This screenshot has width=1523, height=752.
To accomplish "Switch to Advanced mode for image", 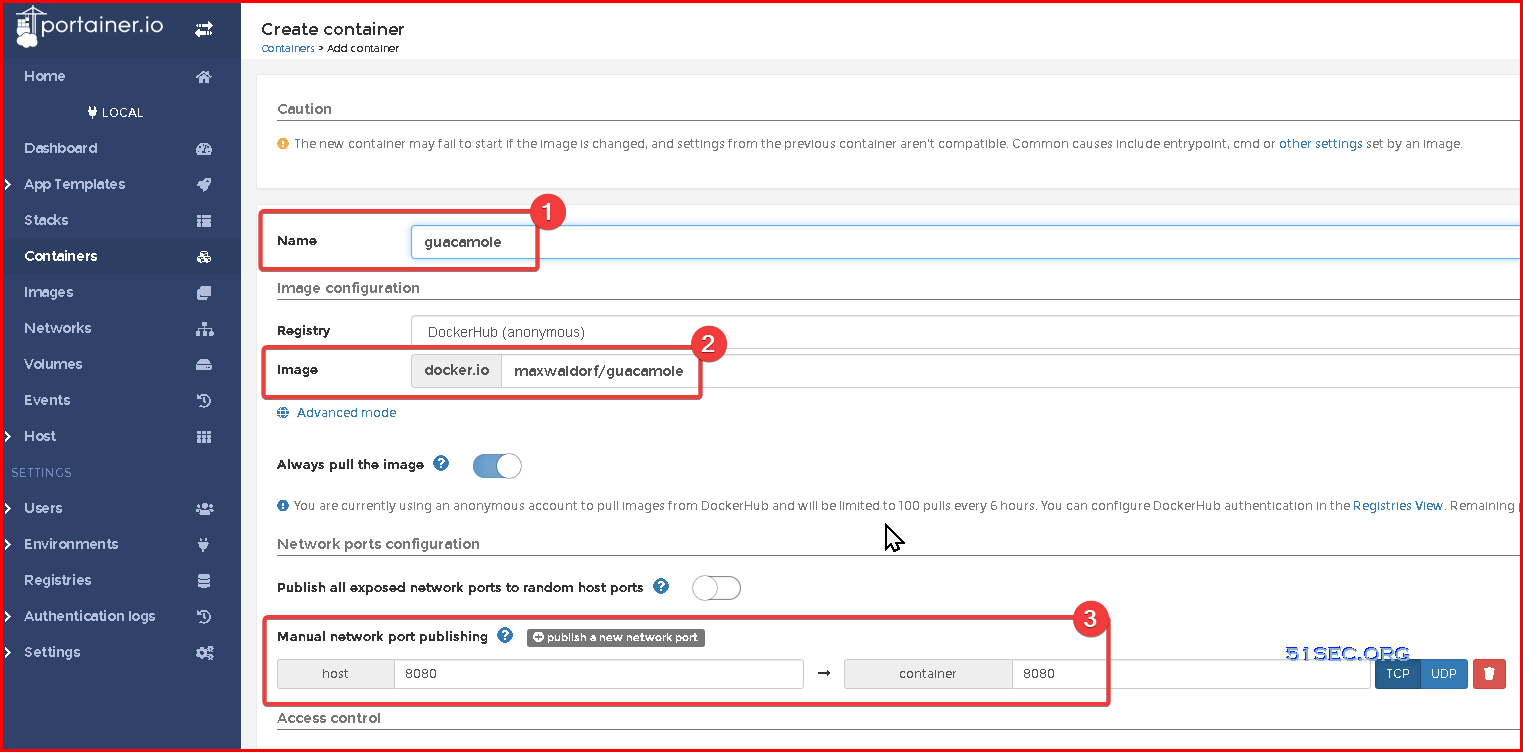I will [346, 413].
